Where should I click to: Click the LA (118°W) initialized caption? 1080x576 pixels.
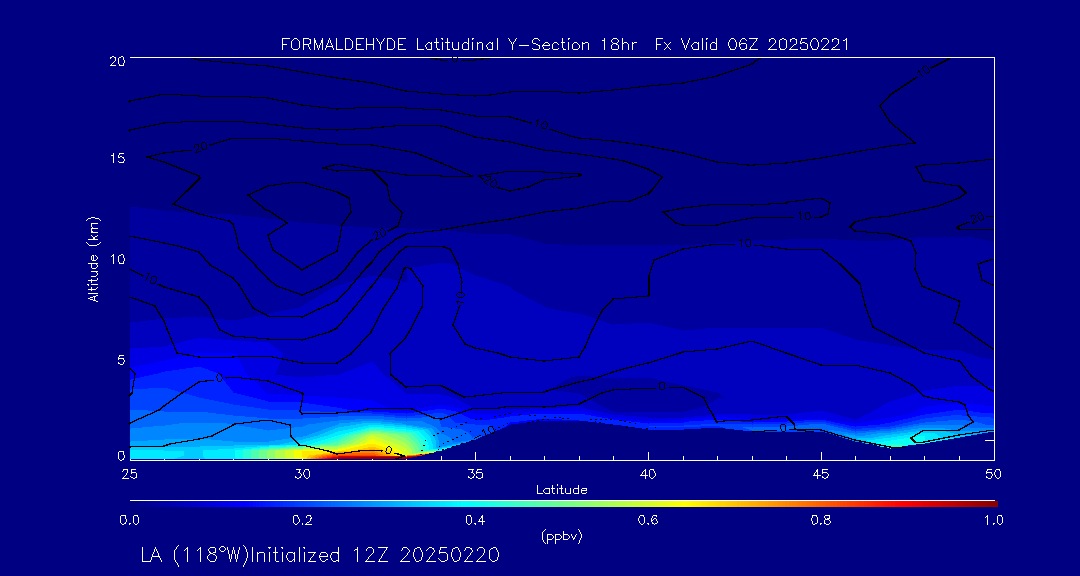[x=320, y=555]
